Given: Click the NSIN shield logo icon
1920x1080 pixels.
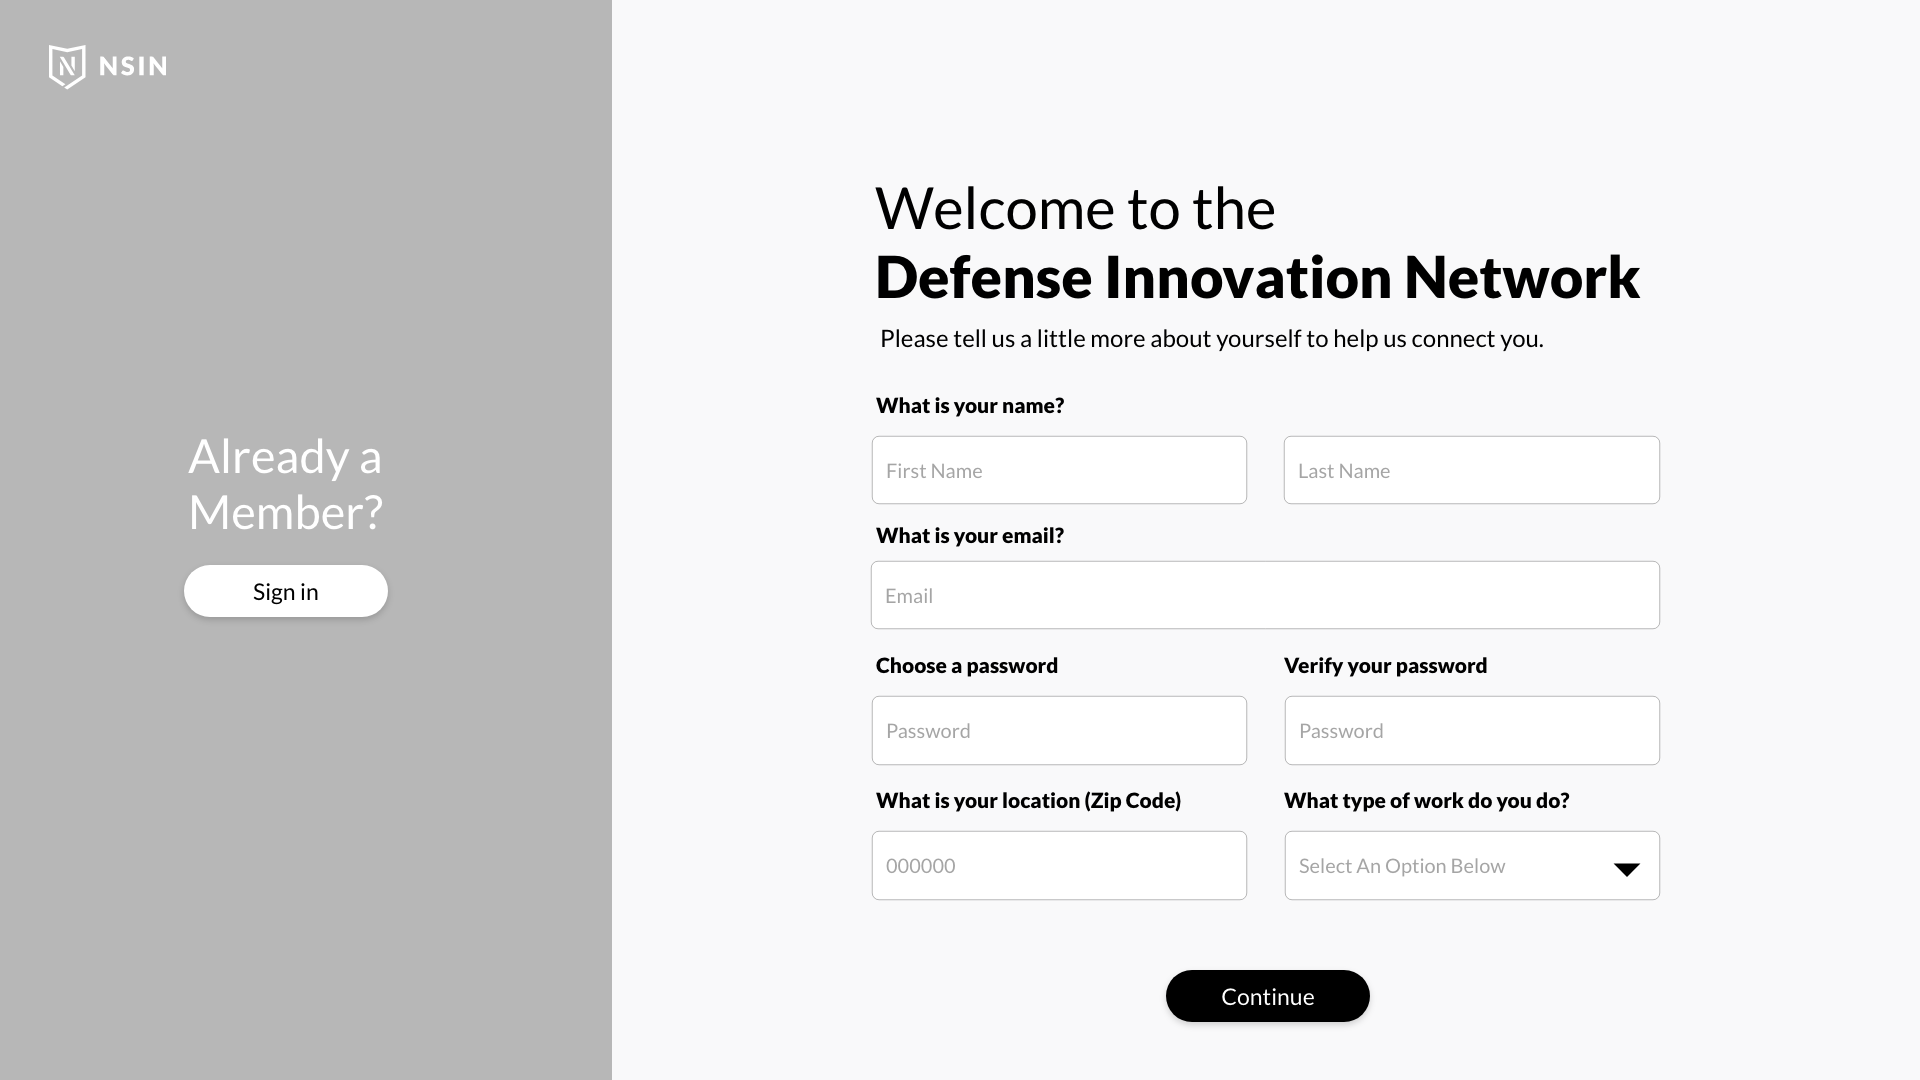Looking at the screenshot, I should point(67,66).
